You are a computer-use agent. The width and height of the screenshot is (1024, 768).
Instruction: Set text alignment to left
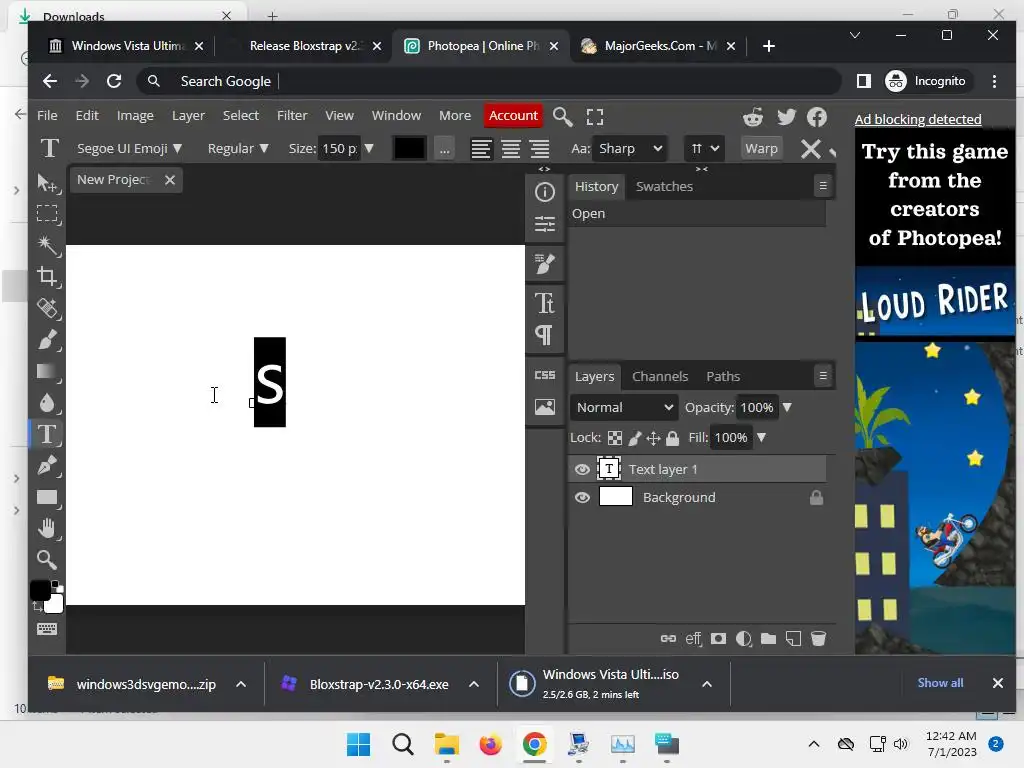click(x=481, y=149)
